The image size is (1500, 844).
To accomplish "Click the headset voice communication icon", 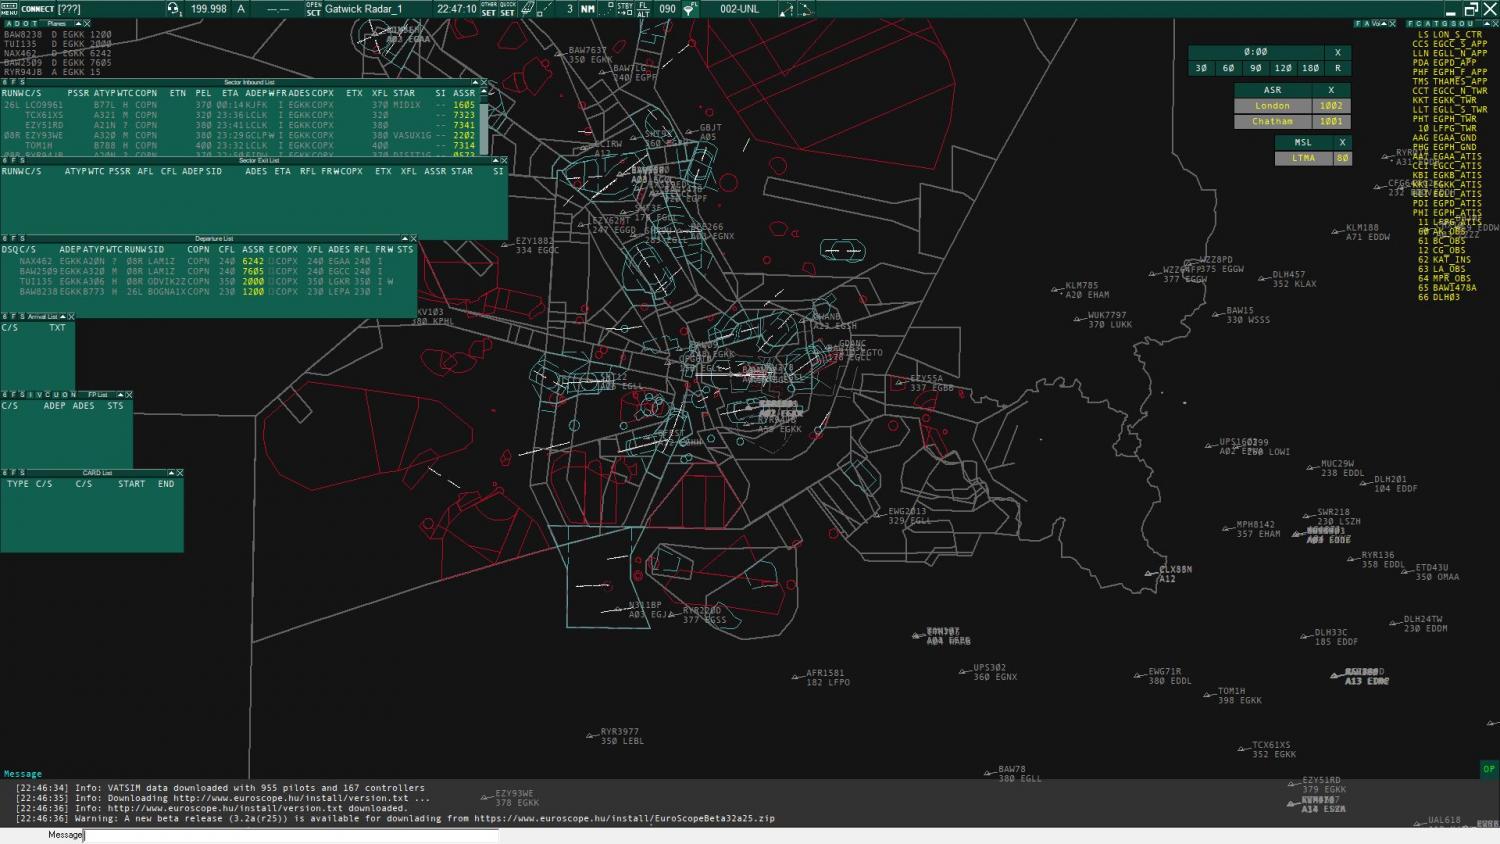I will [174, 9].
